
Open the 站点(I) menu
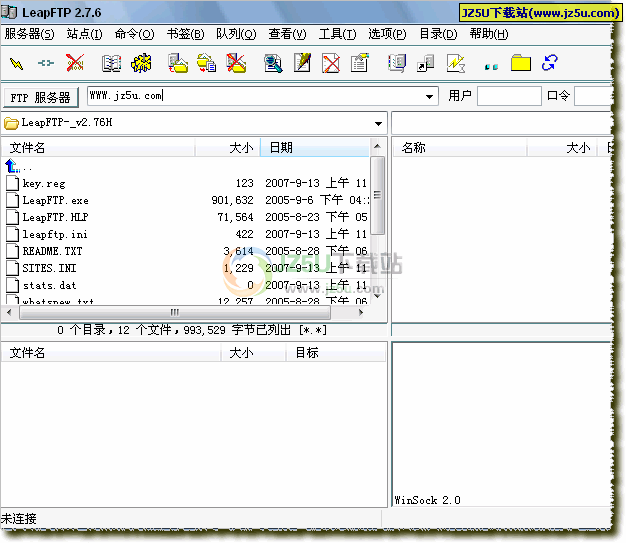point(84,34)
